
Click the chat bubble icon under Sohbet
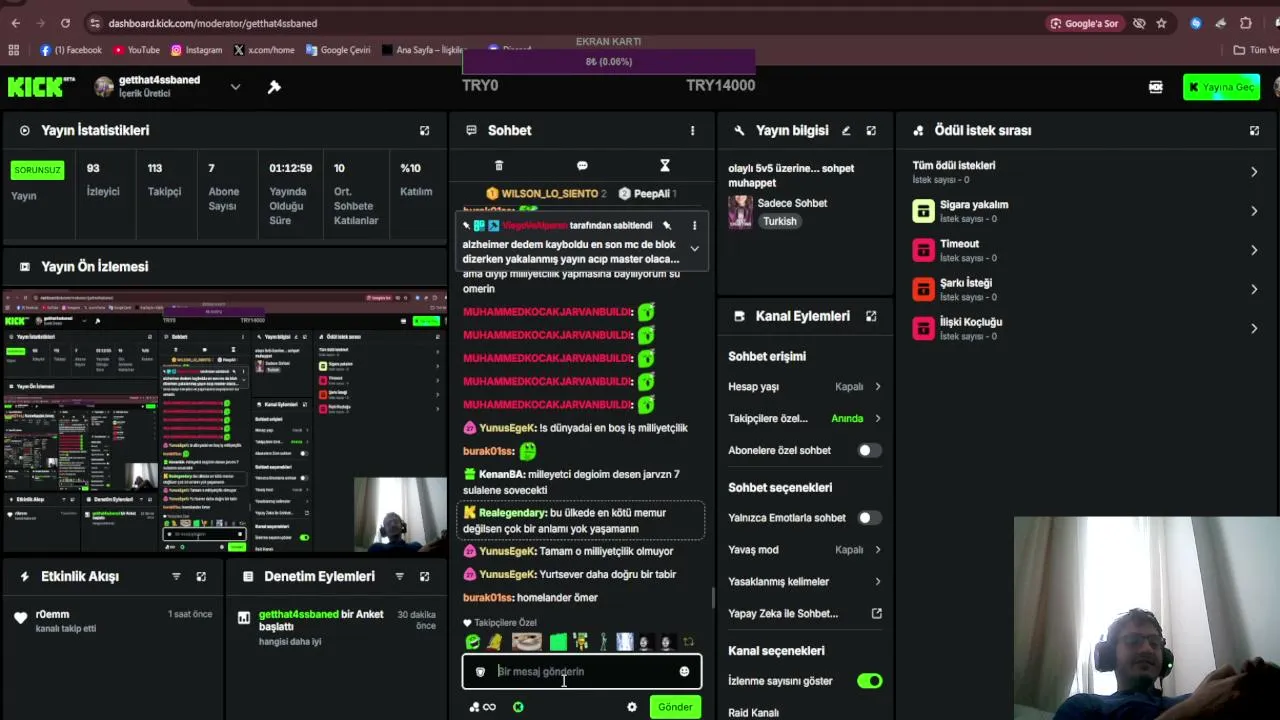click(x=582, y=166)
